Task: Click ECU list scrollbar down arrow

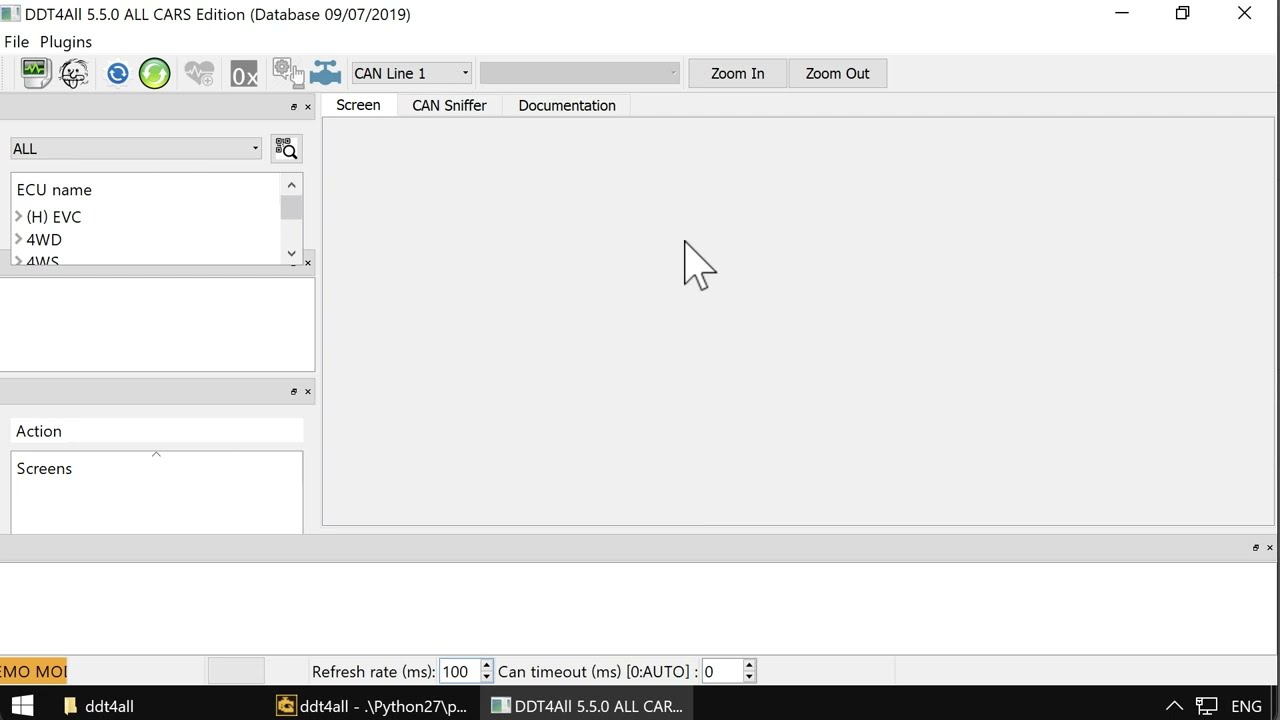Action: coord(291,254)
